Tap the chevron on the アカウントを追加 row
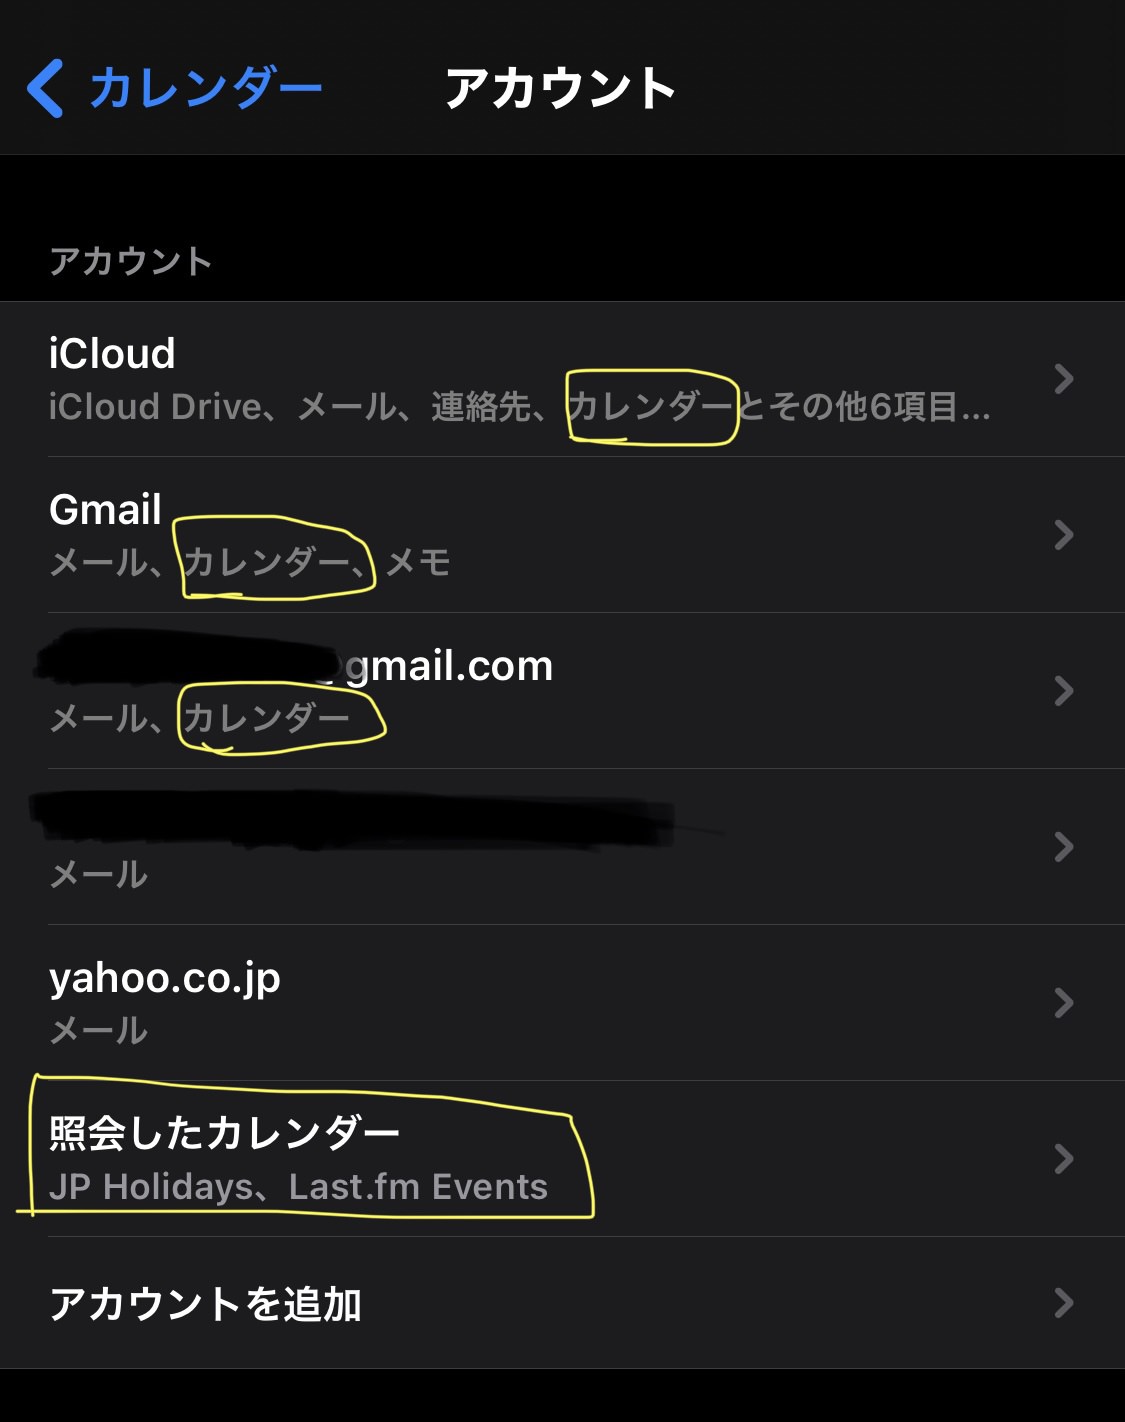 [x=1064, y=1303]
